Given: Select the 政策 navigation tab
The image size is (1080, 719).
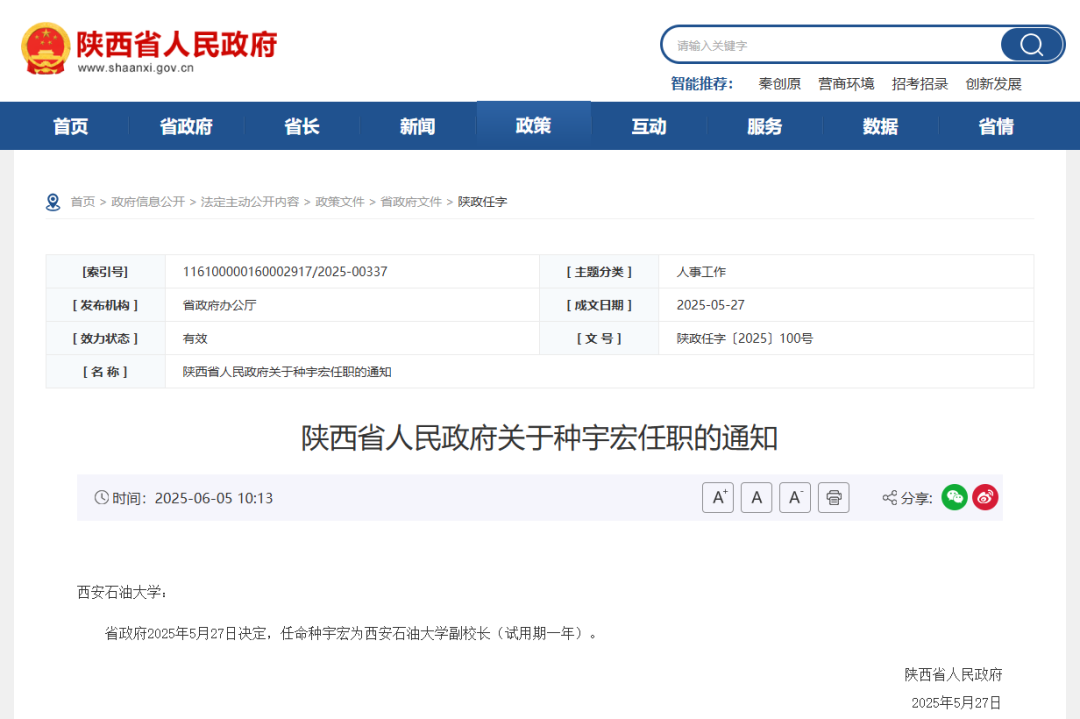Looking at the screenshot, I should (x=533, y=126).
